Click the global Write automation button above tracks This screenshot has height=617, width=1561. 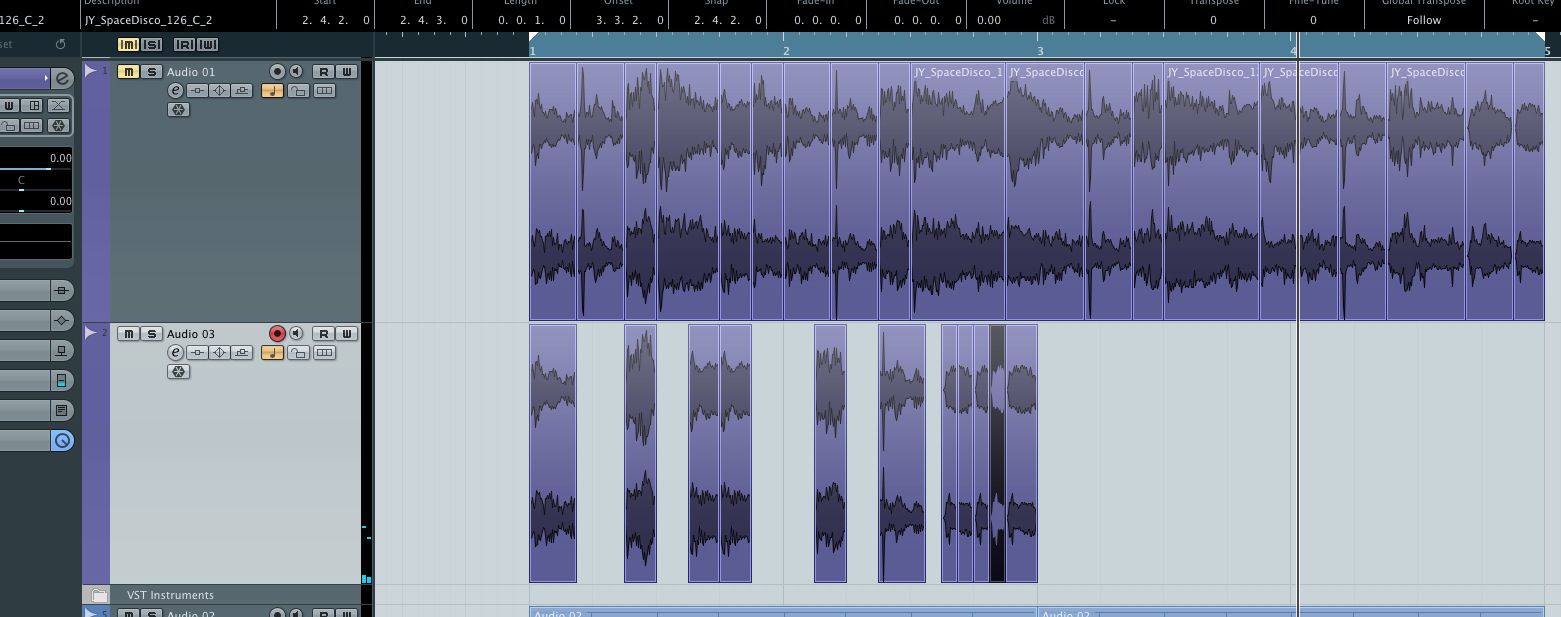point(208,44)
